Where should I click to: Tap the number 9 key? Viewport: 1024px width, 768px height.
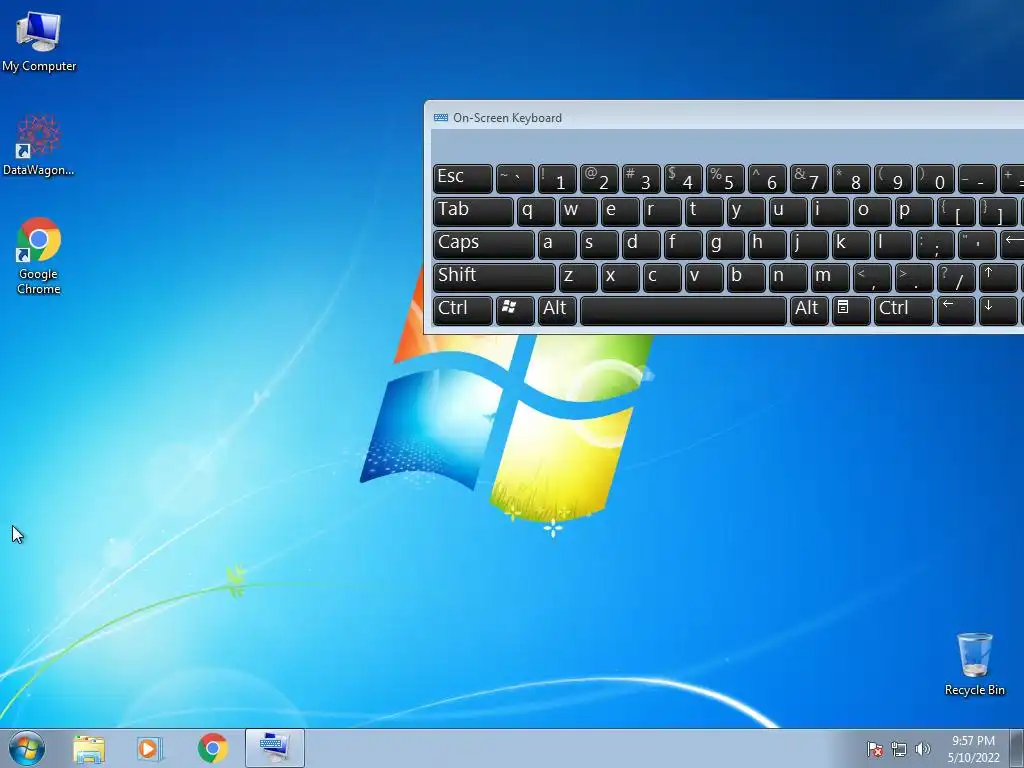pos(893,178)
